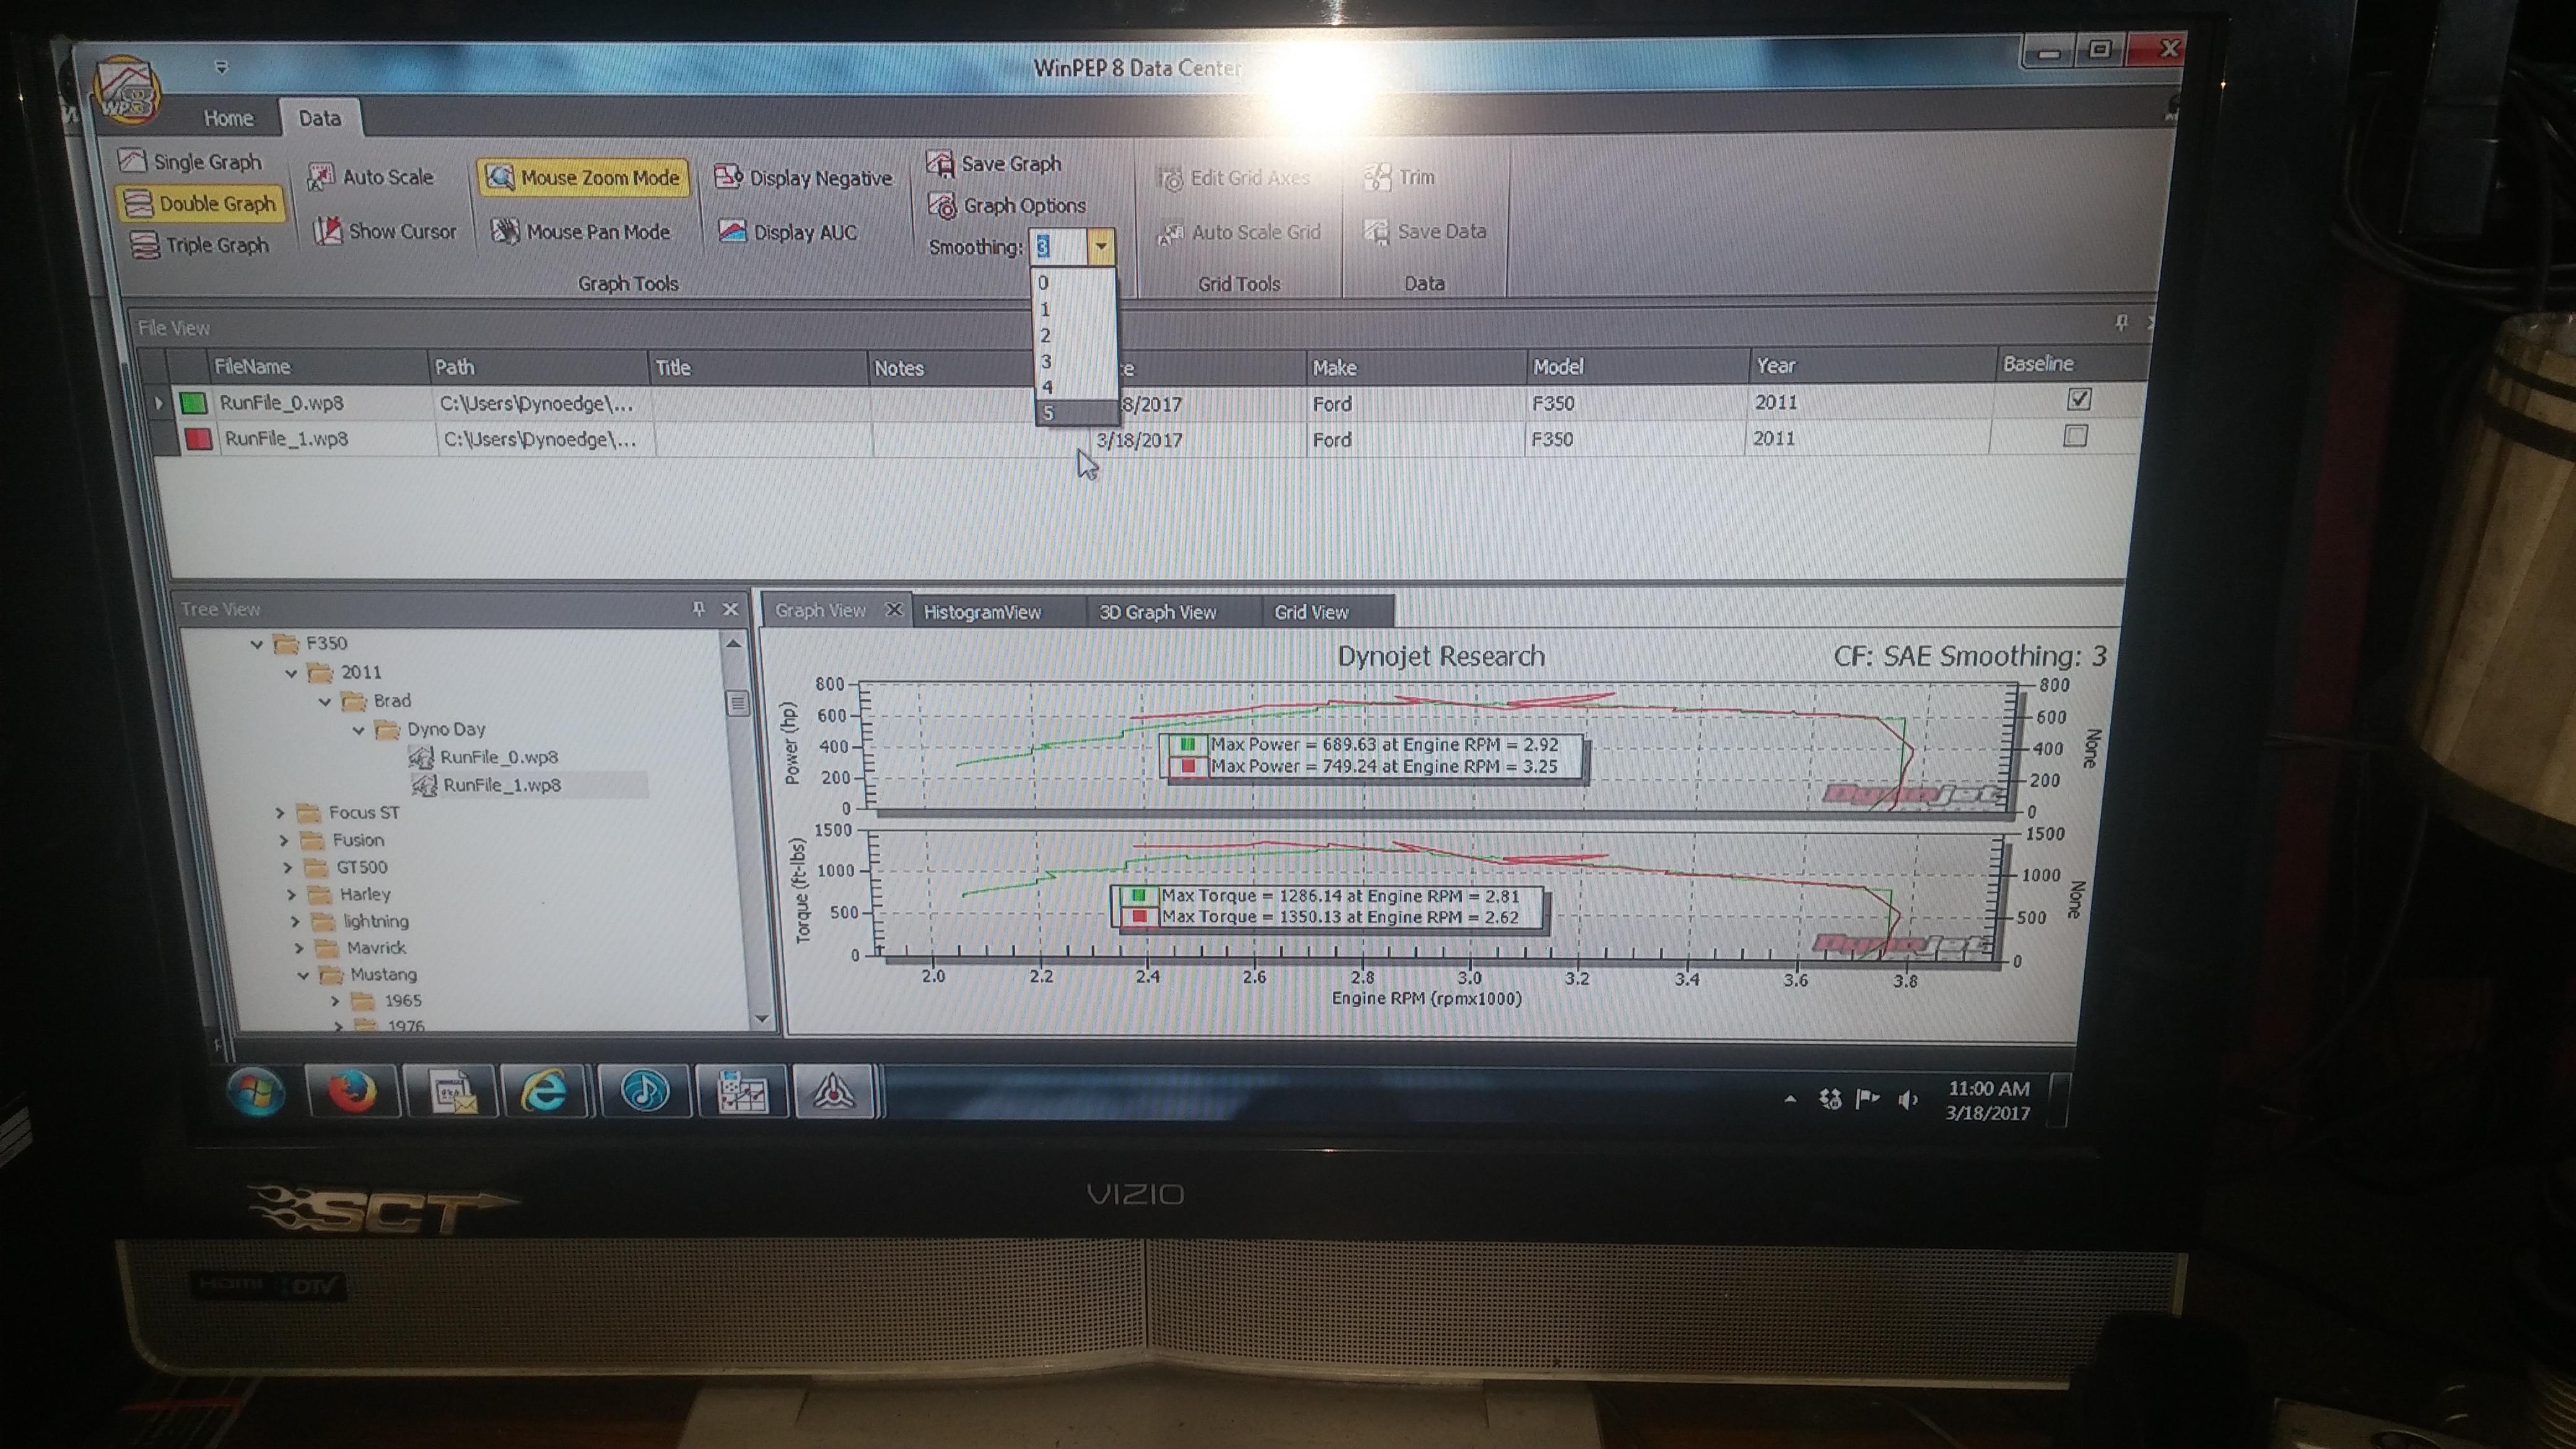2576x1449 pixels.
Task: Open the Smoothing dropdown arrow
Action: [x=1101, y=246]
